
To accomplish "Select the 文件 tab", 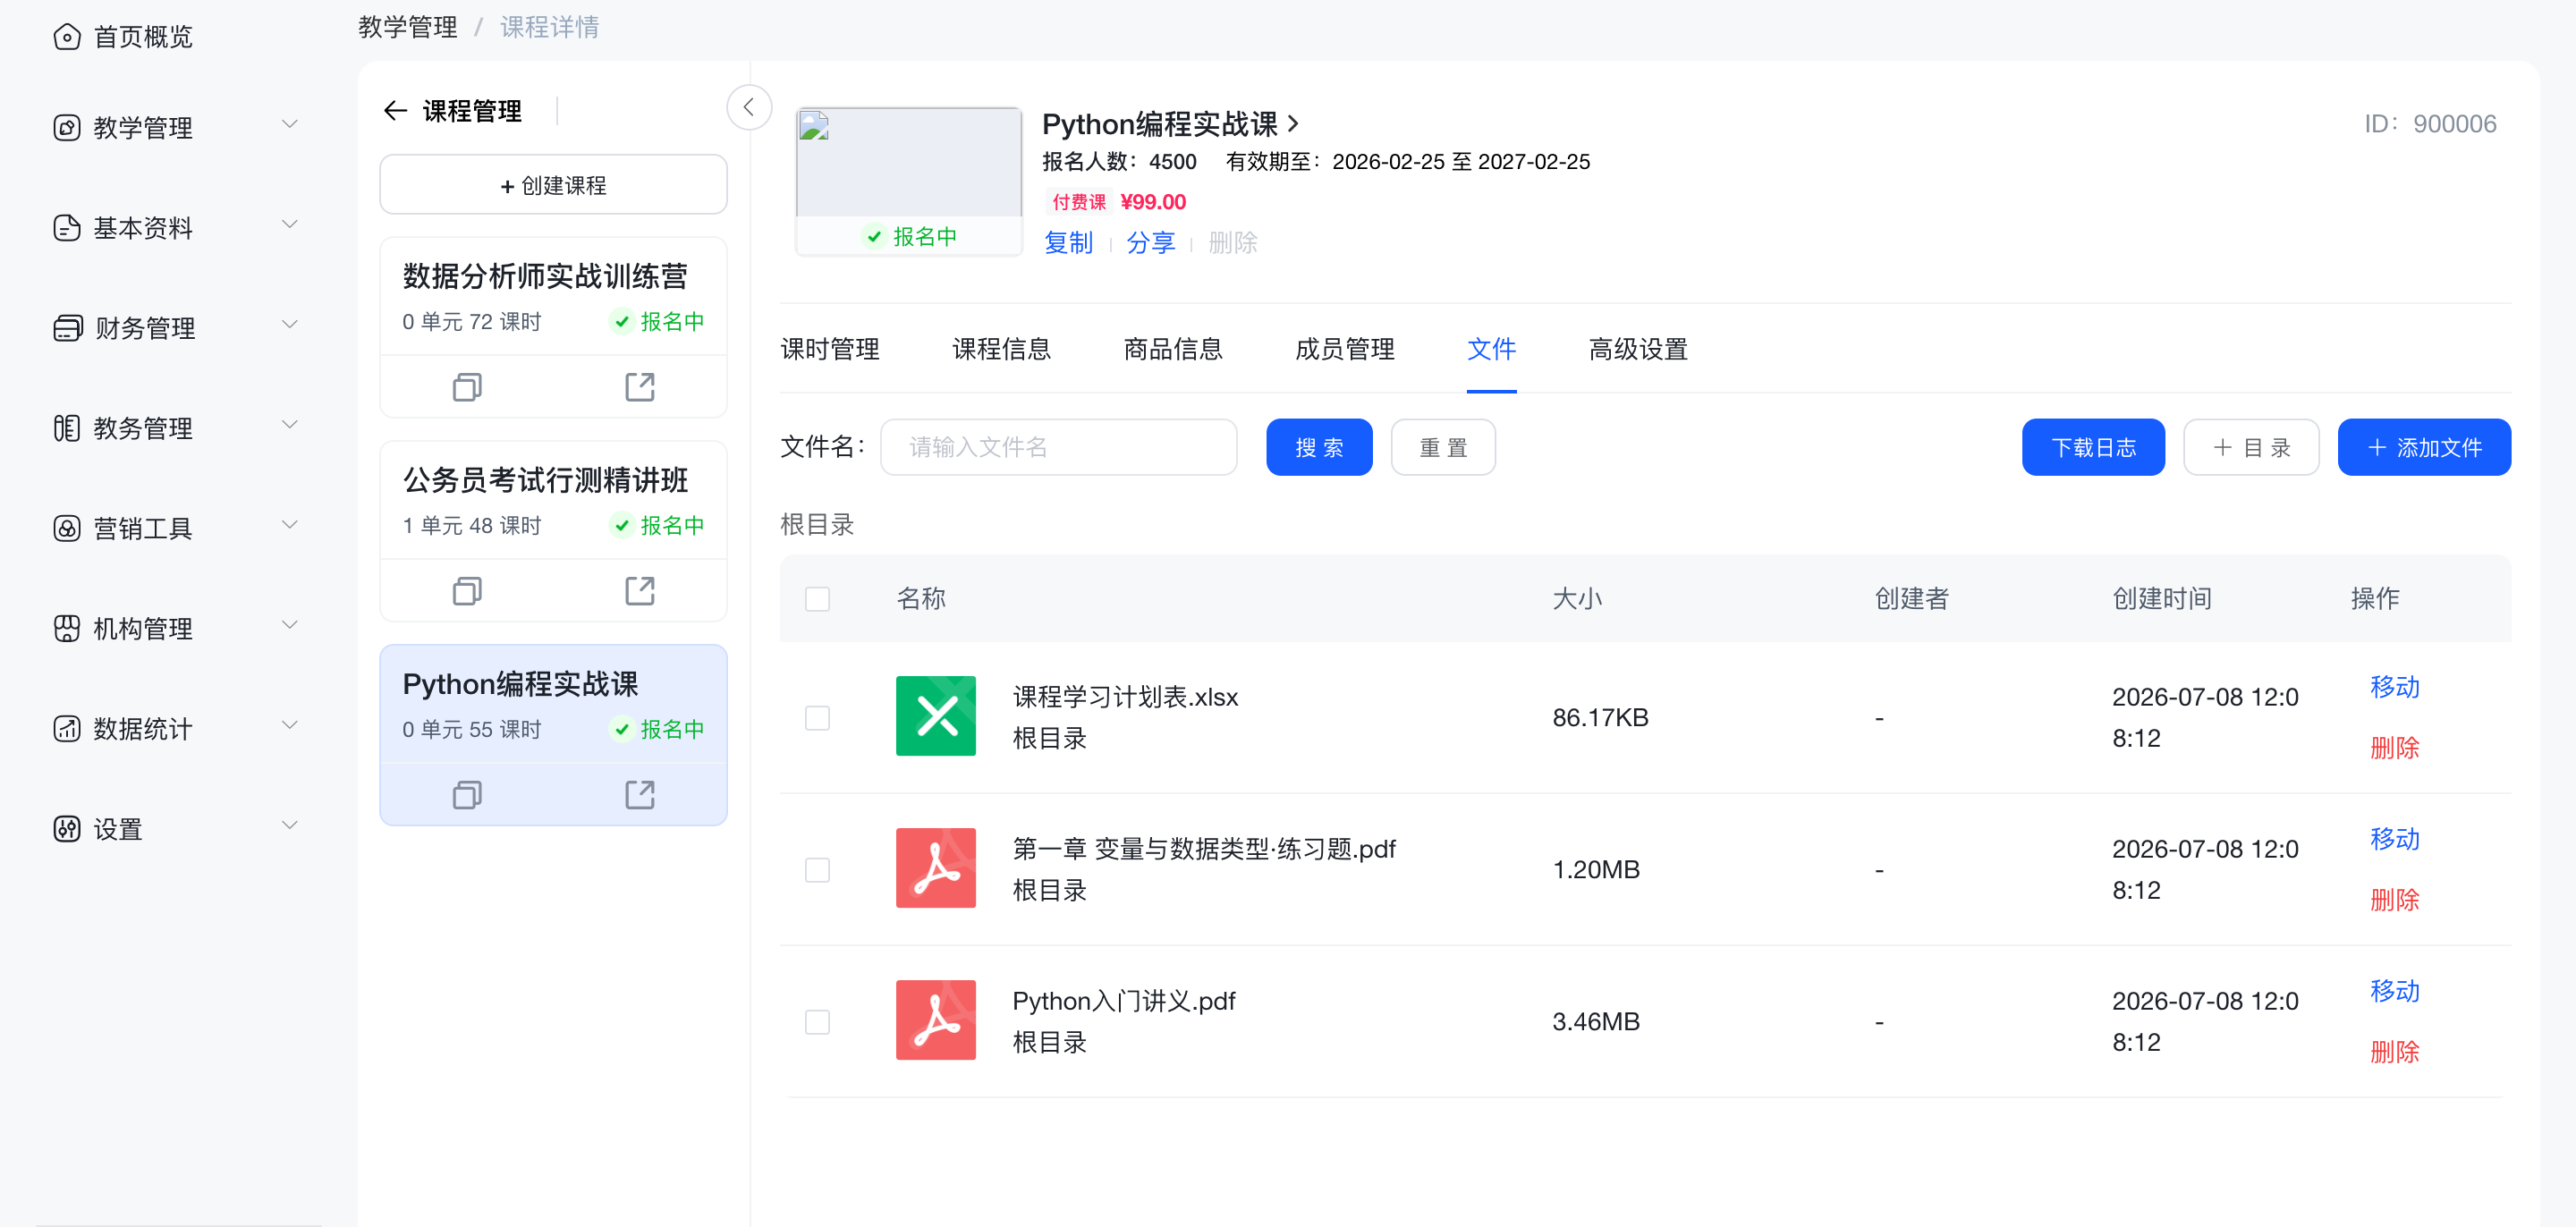I will 1491,349.
